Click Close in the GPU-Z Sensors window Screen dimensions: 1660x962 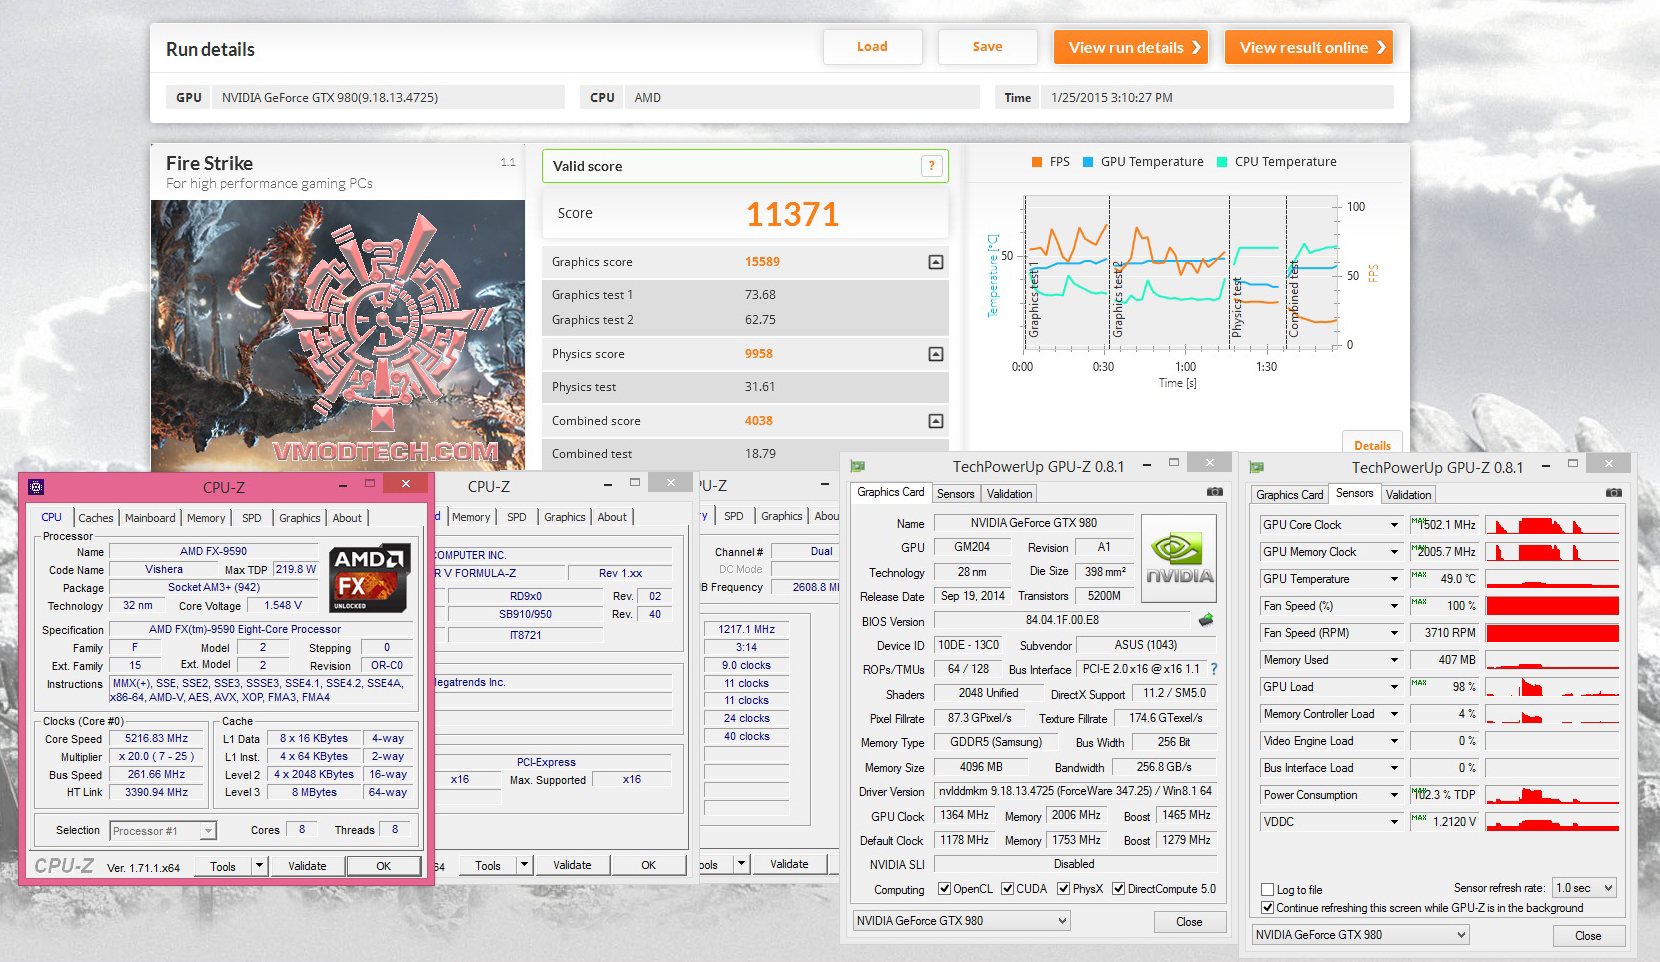click(1588, 936)
